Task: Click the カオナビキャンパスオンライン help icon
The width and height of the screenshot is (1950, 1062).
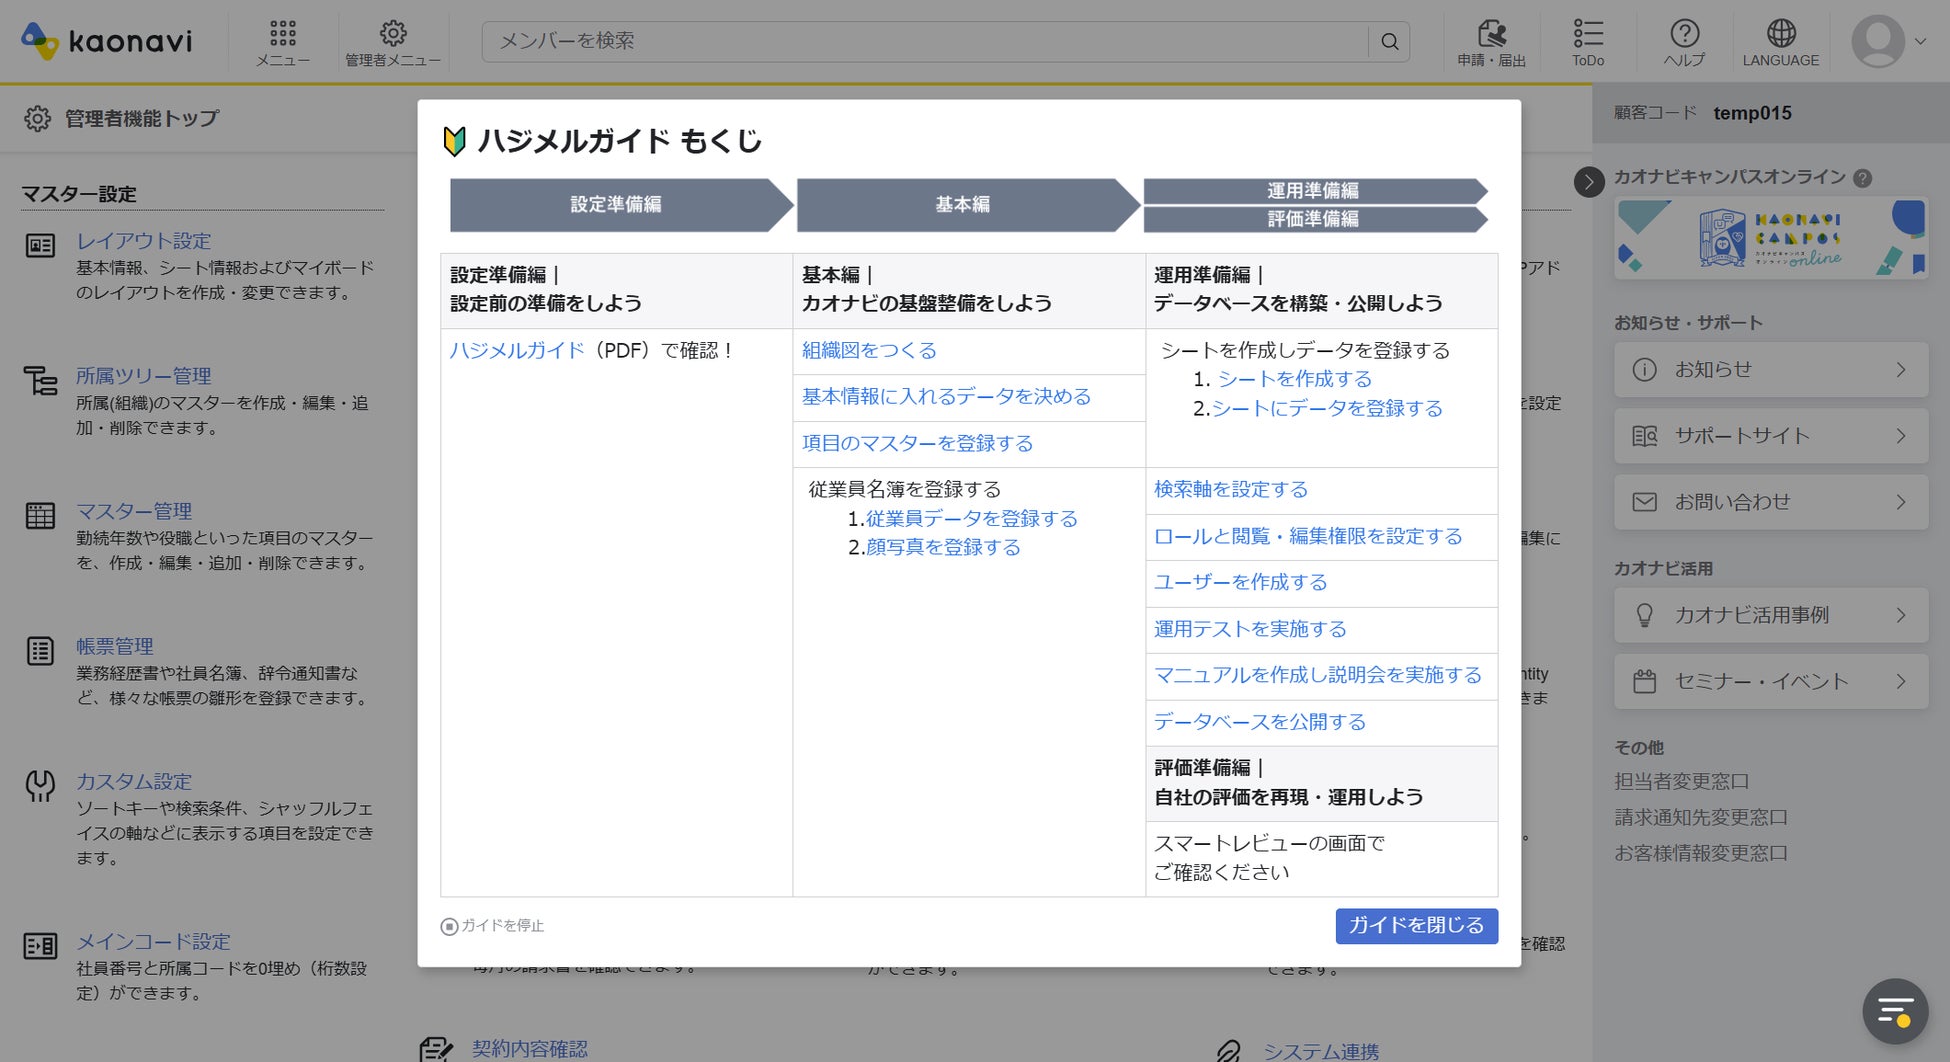Action: point(1862,178)
